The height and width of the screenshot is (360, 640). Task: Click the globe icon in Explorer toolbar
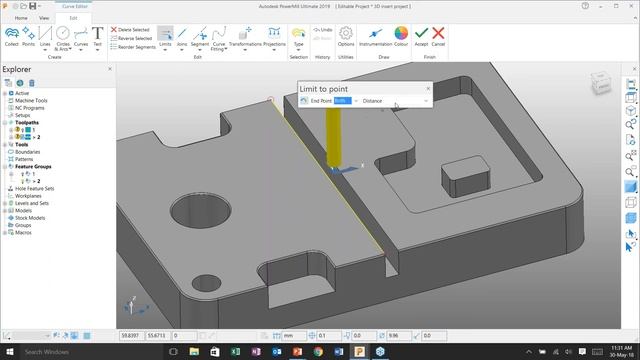(x=20, y=83)
